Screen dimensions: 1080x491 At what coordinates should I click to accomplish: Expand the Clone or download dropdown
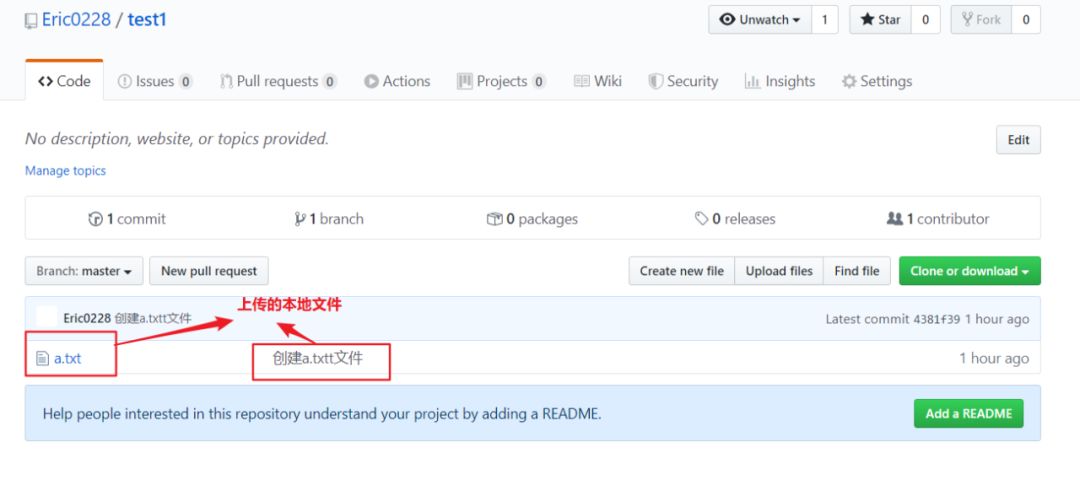point(970,271)
